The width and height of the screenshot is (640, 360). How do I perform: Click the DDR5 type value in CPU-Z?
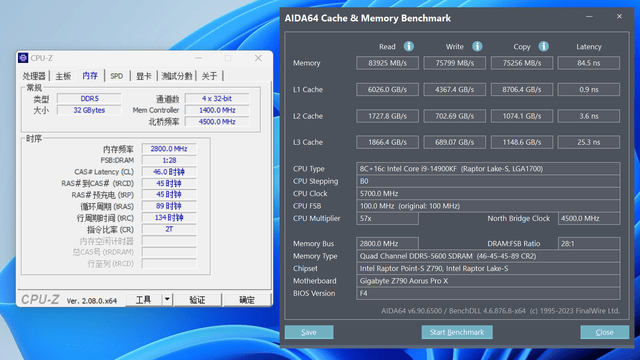(89, 98)
